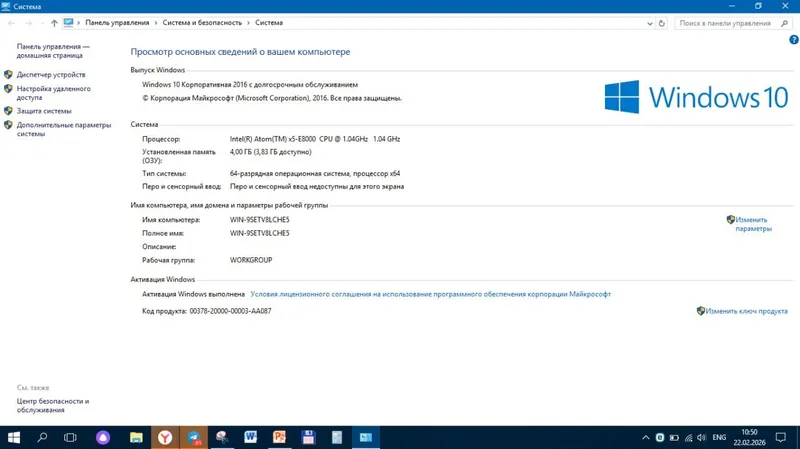800x449 pixels.
Task: Click shield icon beside advanced system settings
Action: tap(8, 125)
